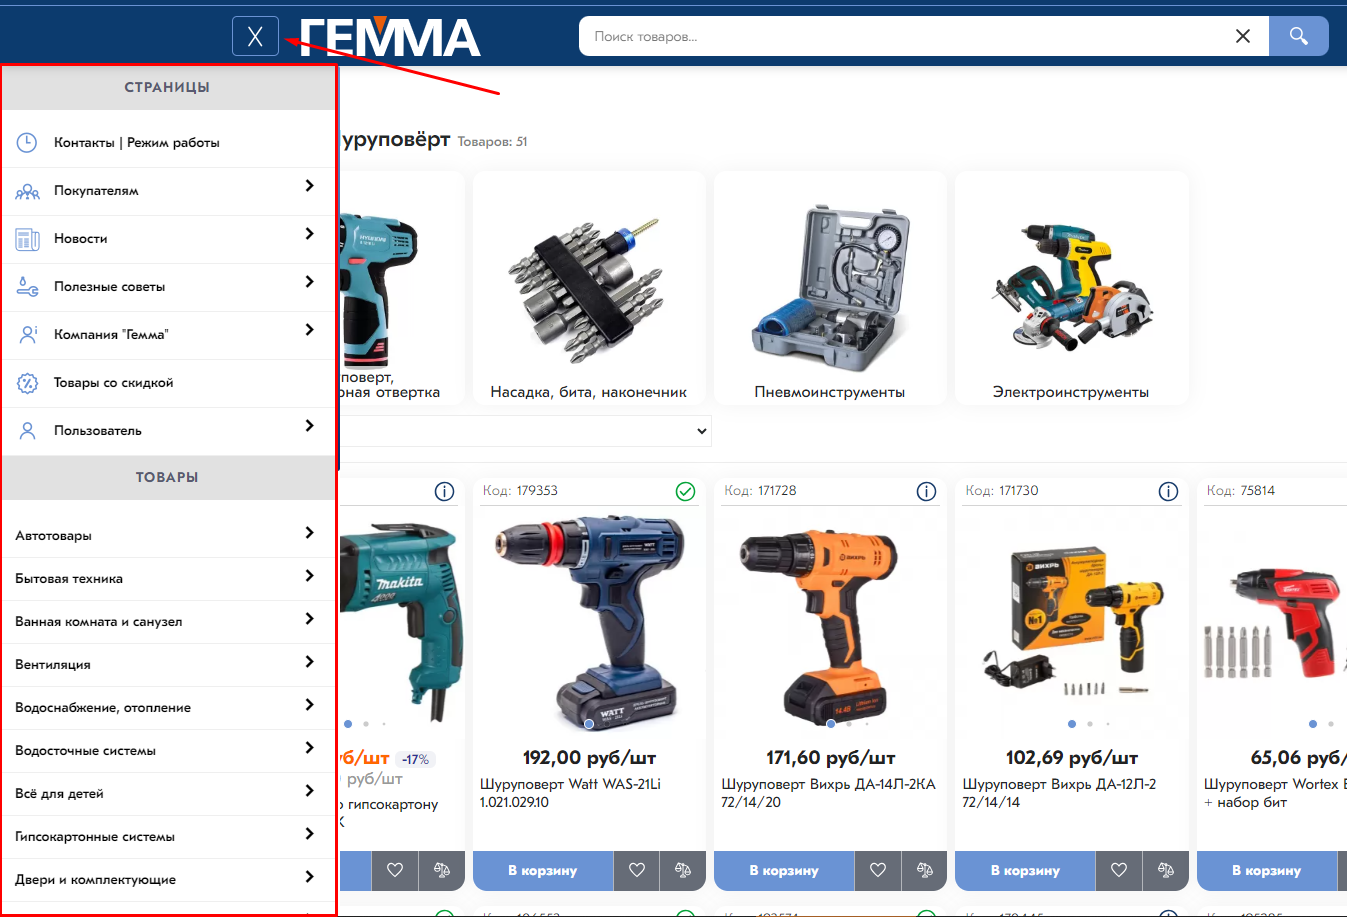Image resolution: width=1347 pixels, height=917 pixels.
Task: Open Товары со скидкой menu item
Action: (113, 383)
